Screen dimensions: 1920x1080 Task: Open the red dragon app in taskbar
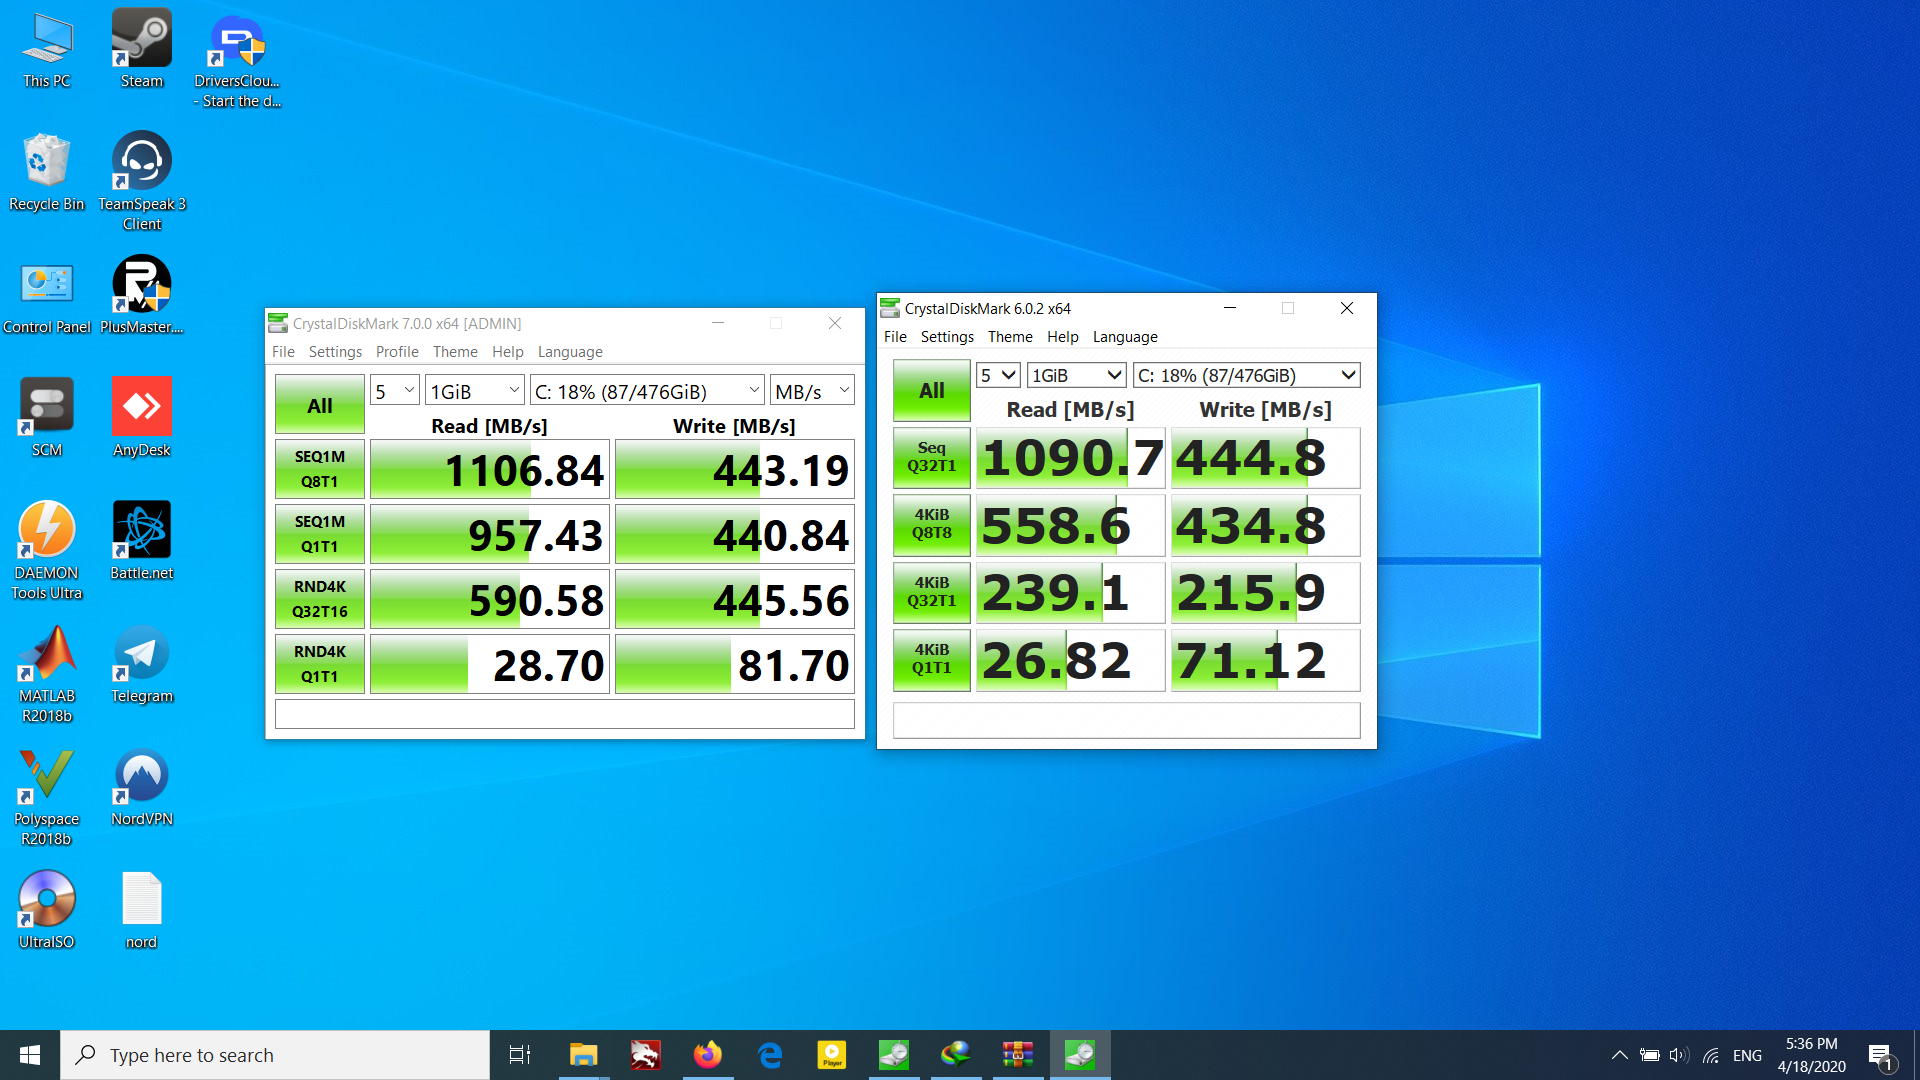point(645,1055)
